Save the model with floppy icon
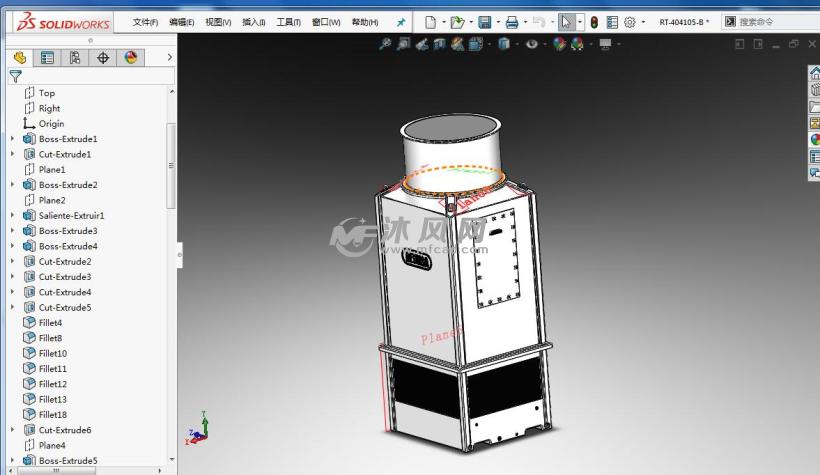 (x=485, y=22)
